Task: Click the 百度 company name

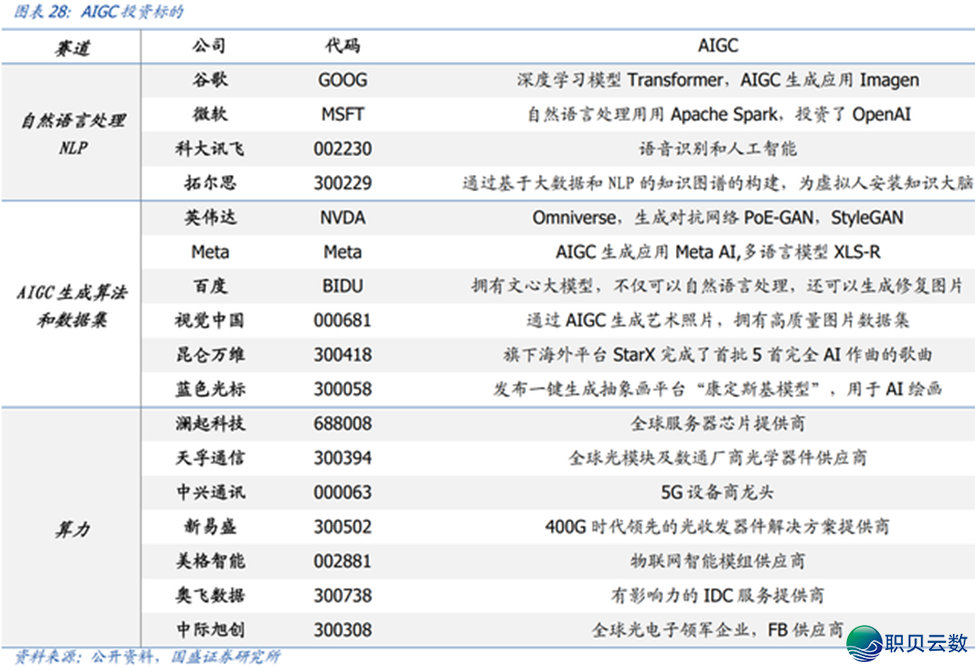Action: click(209, 286)
